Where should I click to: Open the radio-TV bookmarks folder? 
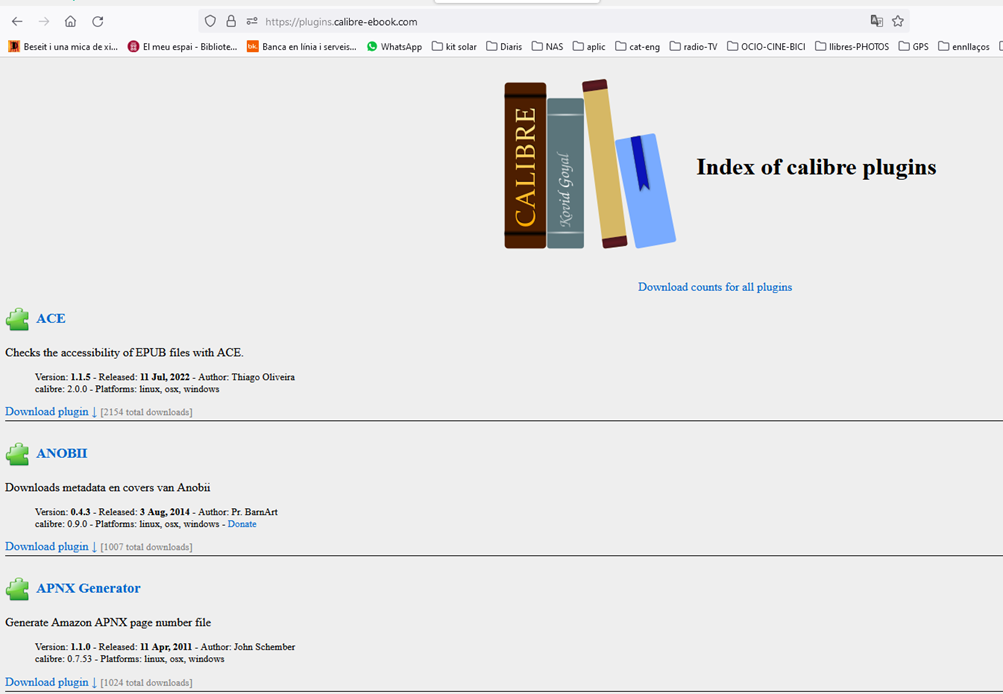tap(693, 46)
